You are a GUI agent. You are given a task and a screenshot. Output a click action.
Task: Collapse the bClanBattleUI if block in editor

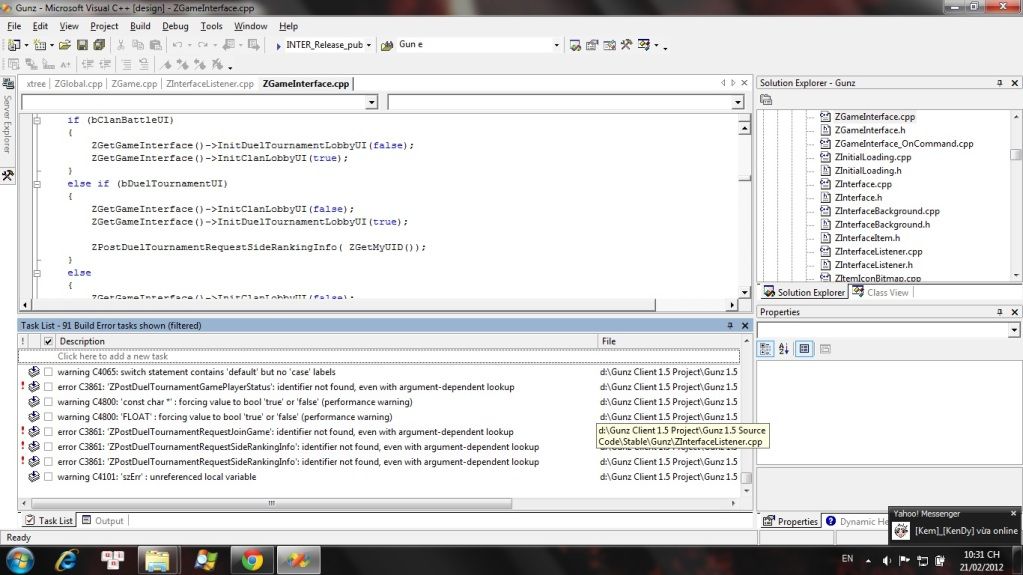(x=38, y=120)
